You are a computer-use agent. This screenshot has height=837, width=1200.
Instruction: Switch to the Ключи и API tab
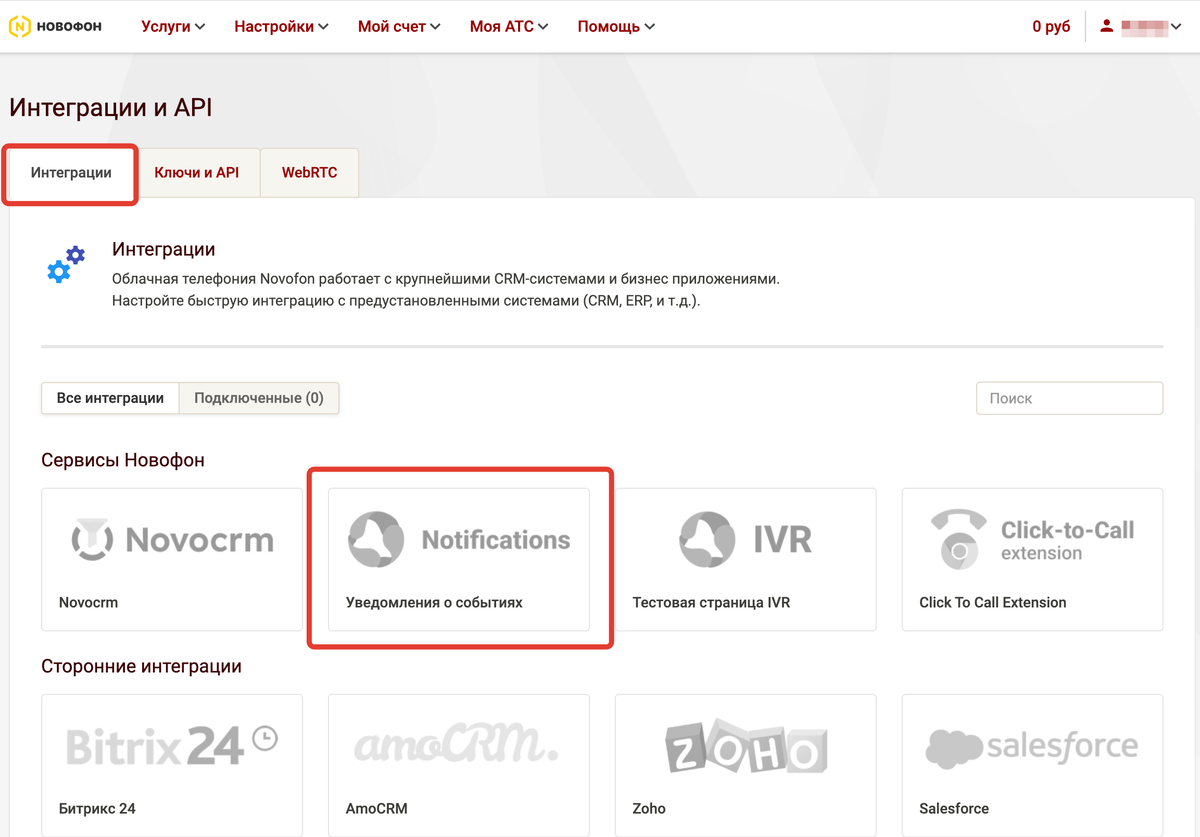(197, 173)
